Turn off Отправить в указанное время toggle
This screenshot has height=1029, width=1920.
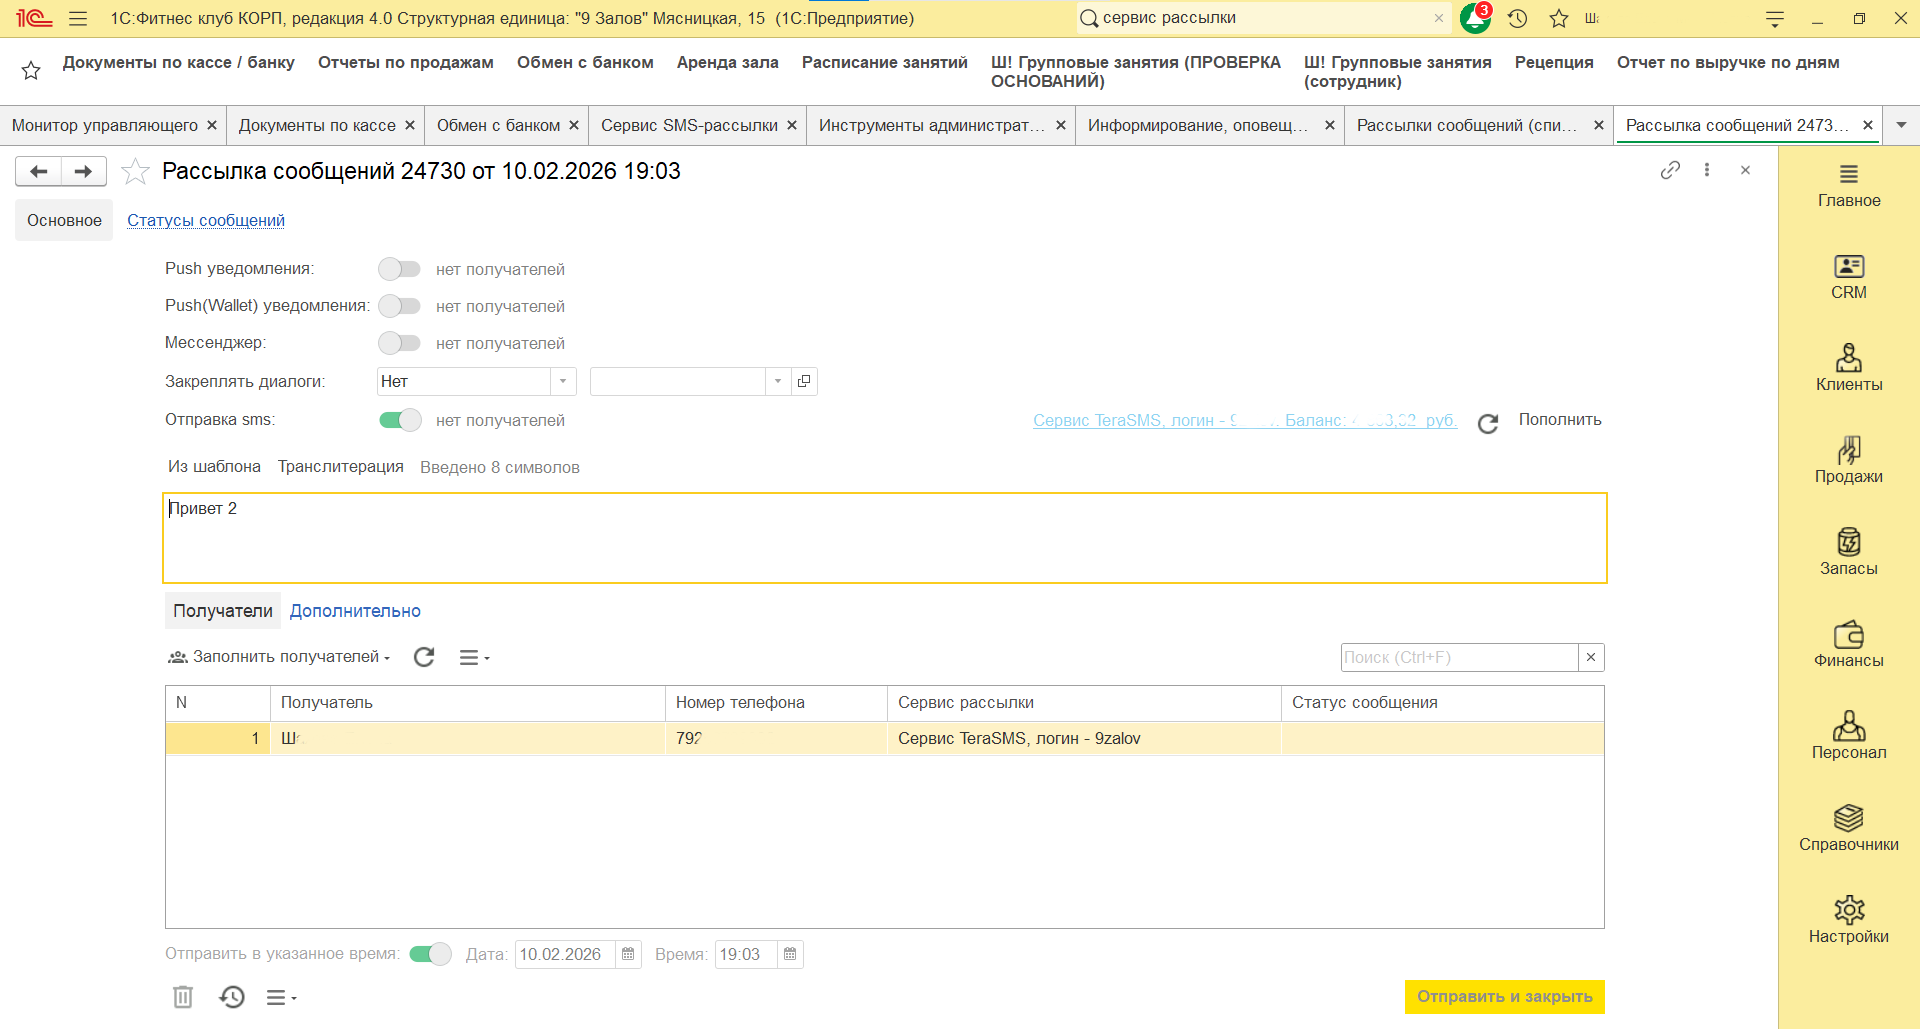point(431,954)
